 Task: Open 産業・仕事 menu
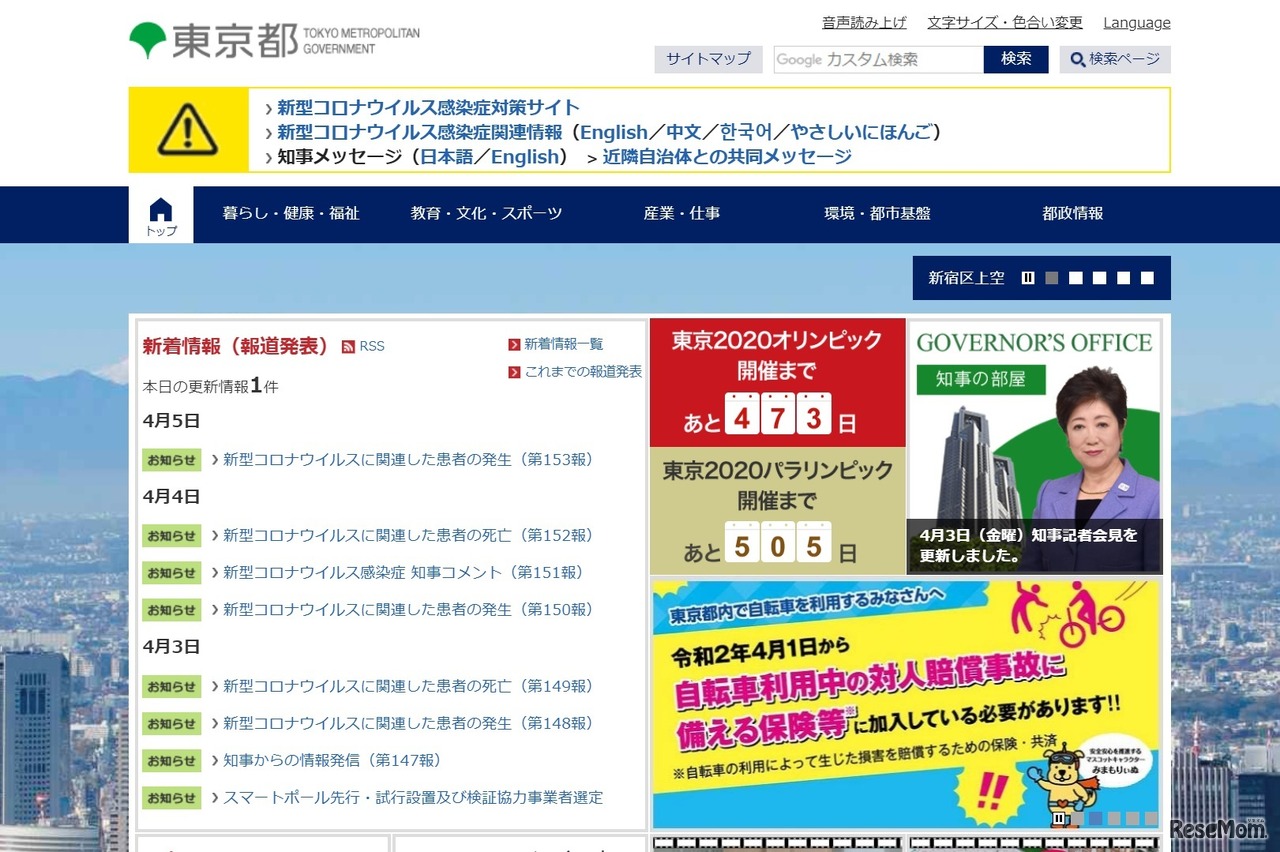point(682,213)
